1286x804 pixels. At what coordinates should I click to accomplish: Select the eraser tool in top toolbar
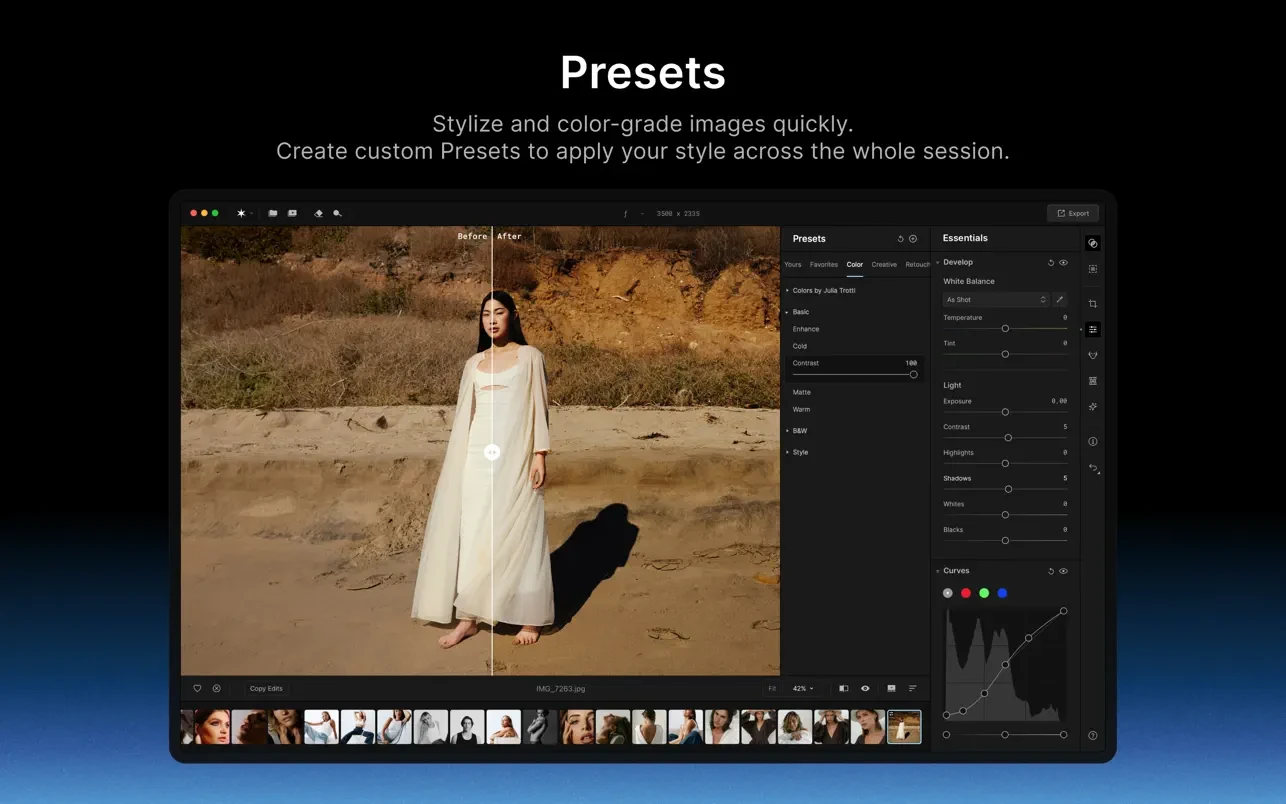tap(318, 213)
